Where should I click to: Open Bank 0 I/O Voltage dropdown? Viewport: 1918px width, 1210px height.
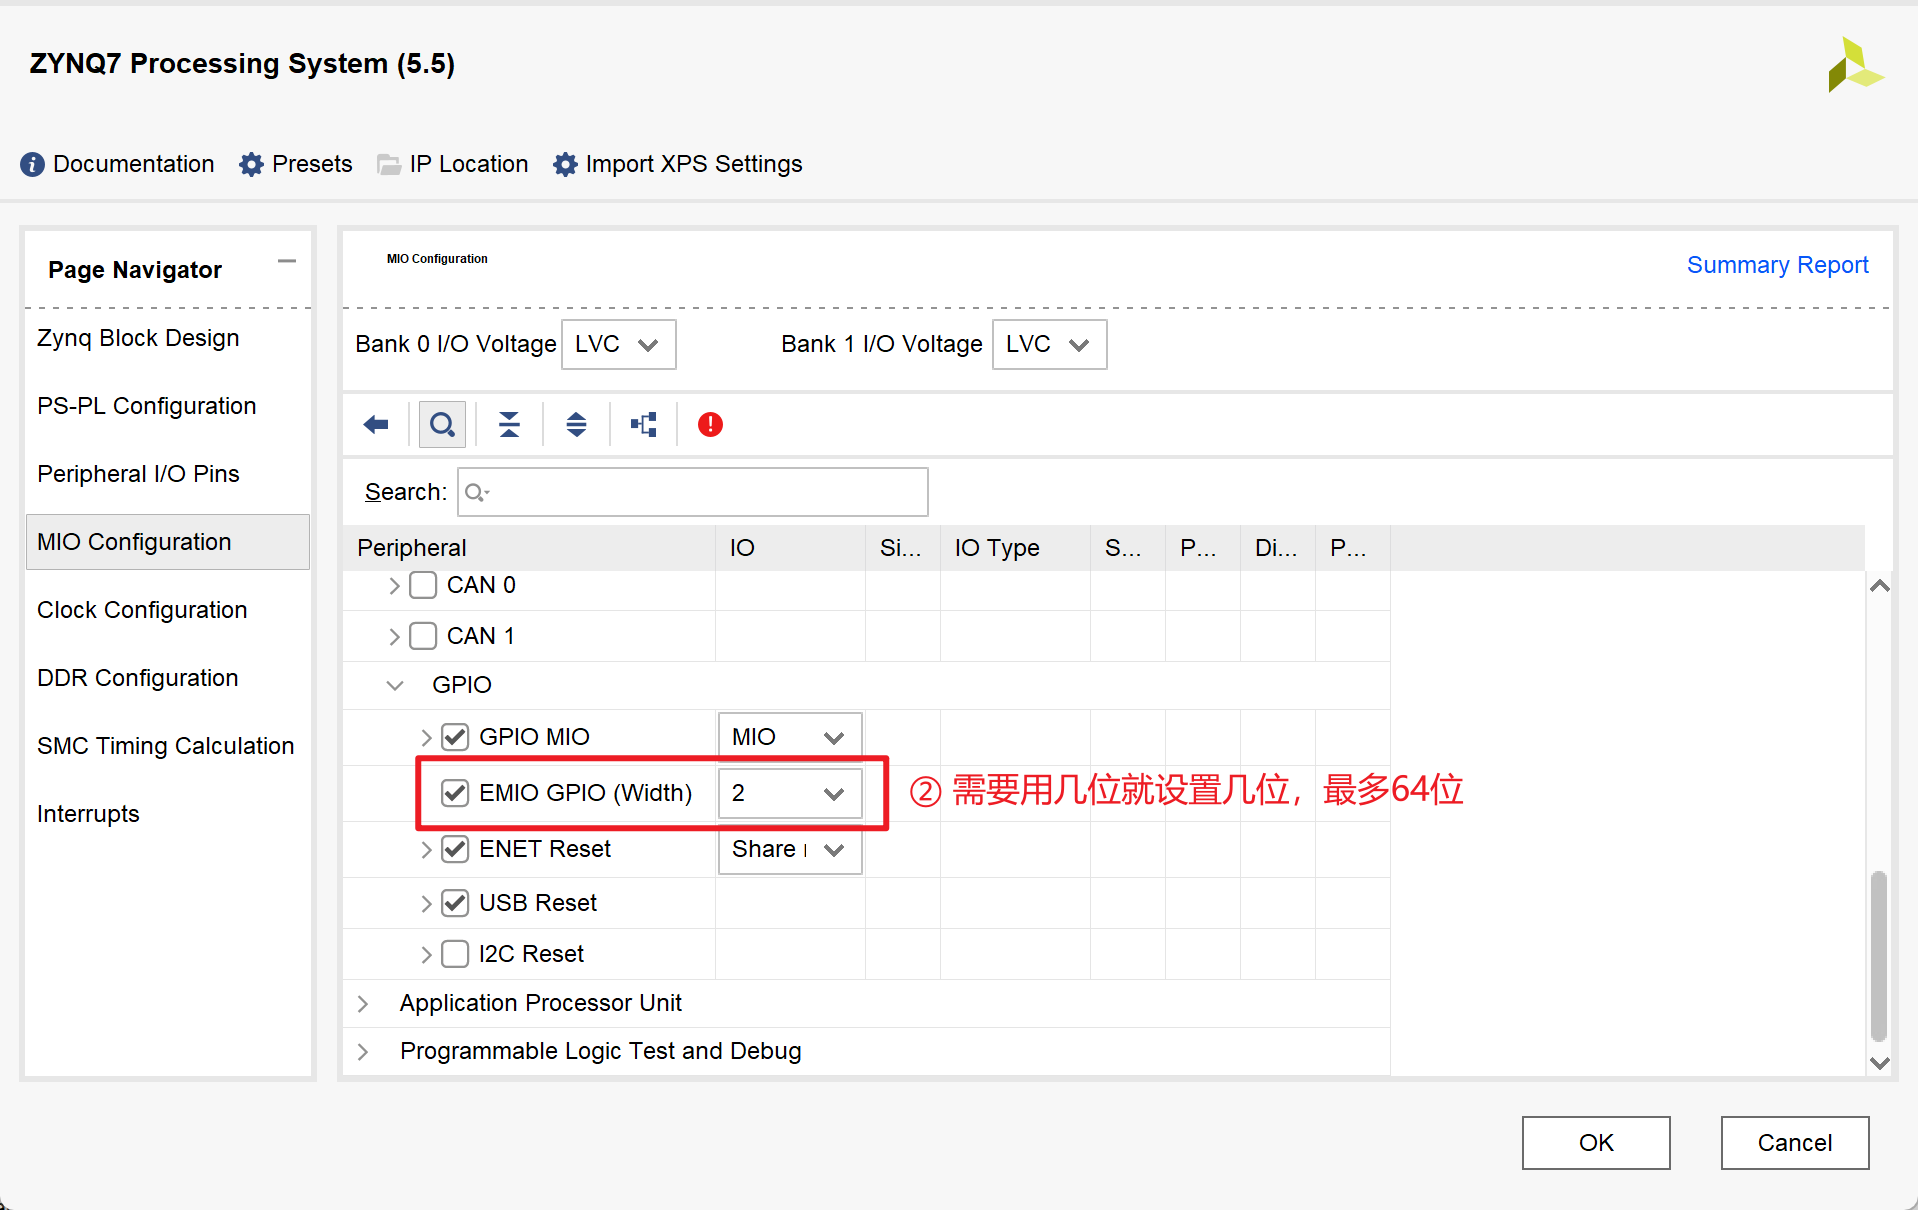pos(619,344)
